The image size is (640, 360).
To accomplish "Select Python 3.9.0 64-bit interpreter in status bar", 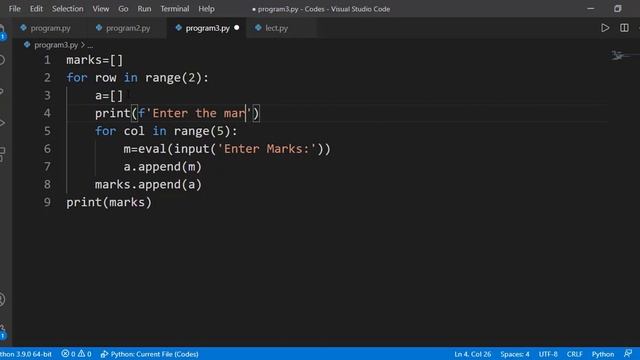I will coord(26,354).
